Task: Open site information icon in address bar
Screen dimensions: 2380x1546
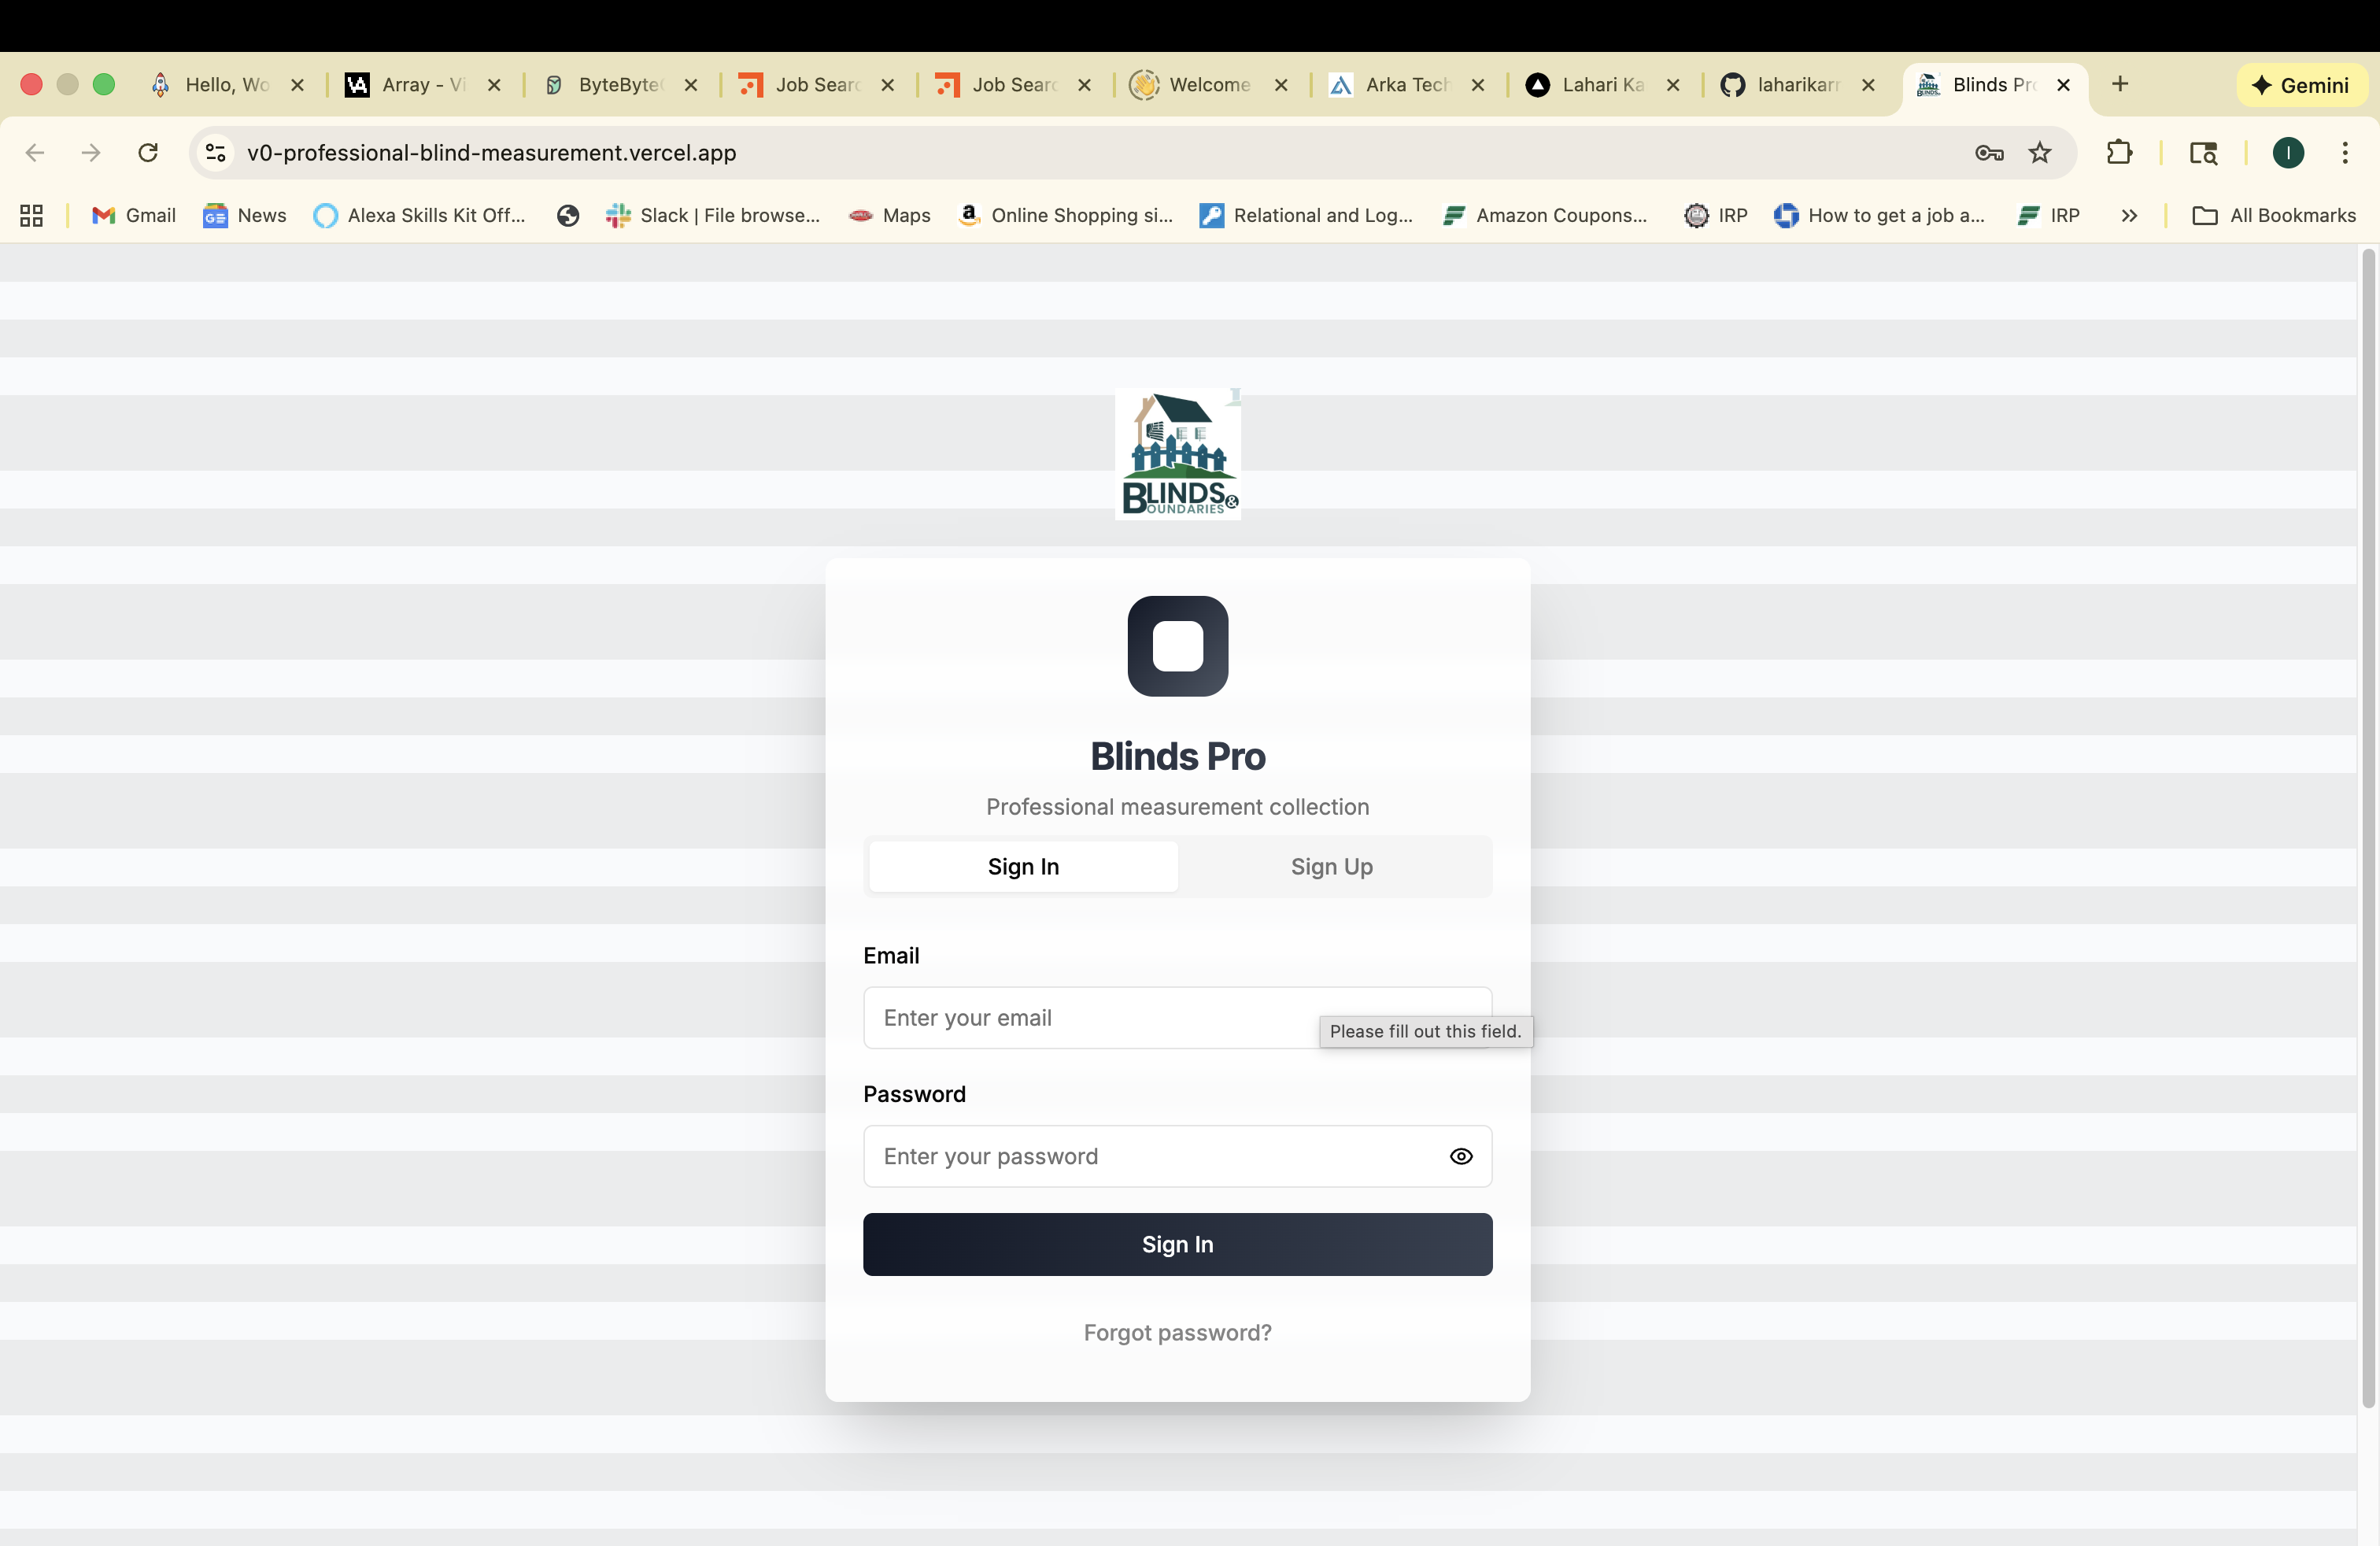Action: (216, 153)
